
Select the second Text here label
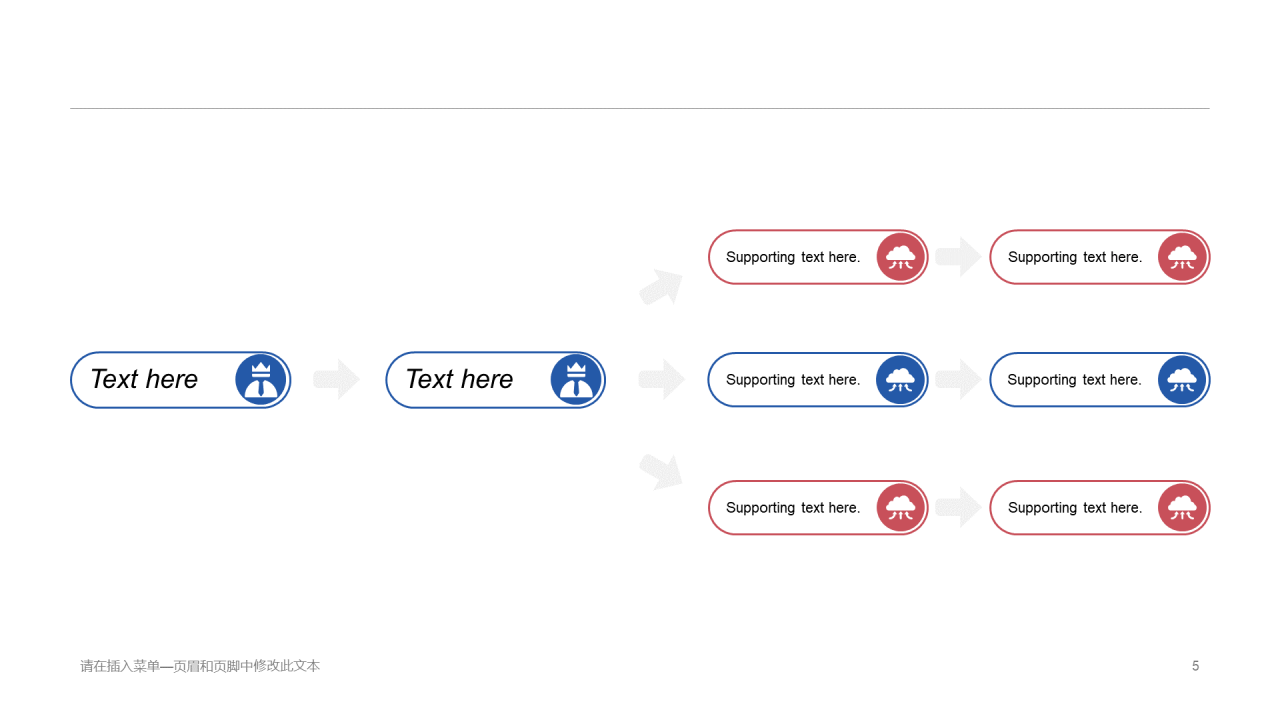459,380
